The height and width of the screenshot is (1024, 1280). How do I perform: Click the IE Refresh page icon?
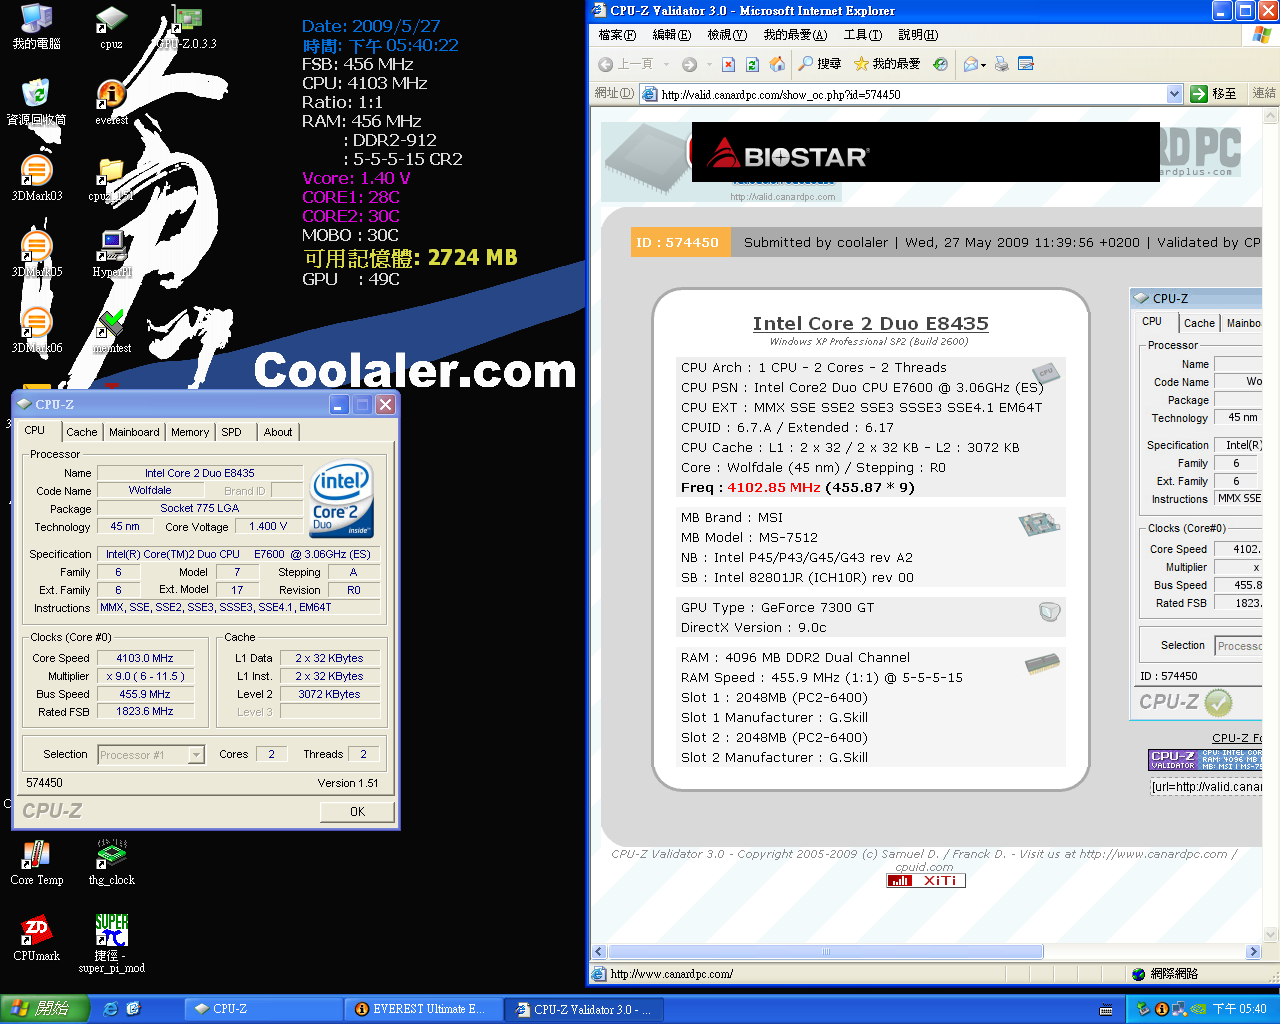(752, 64)
